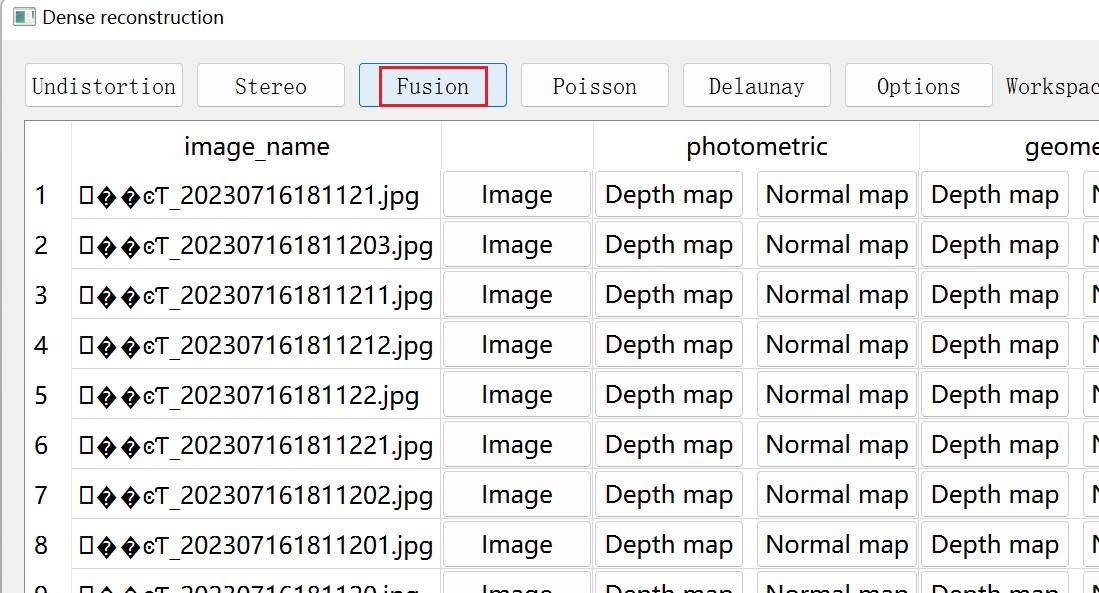Screen dimensions: 1099x593
Task: Click the photometric column header
Action: tap(756, 146)
